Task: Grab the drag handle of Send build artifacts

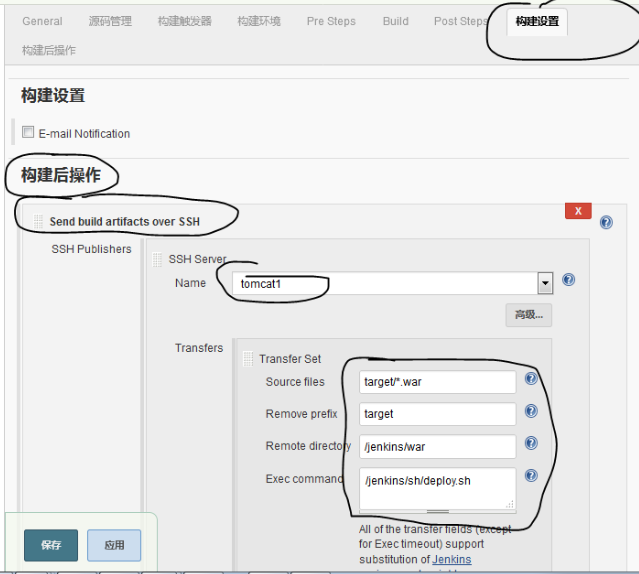Action: (x=38, y=222)
